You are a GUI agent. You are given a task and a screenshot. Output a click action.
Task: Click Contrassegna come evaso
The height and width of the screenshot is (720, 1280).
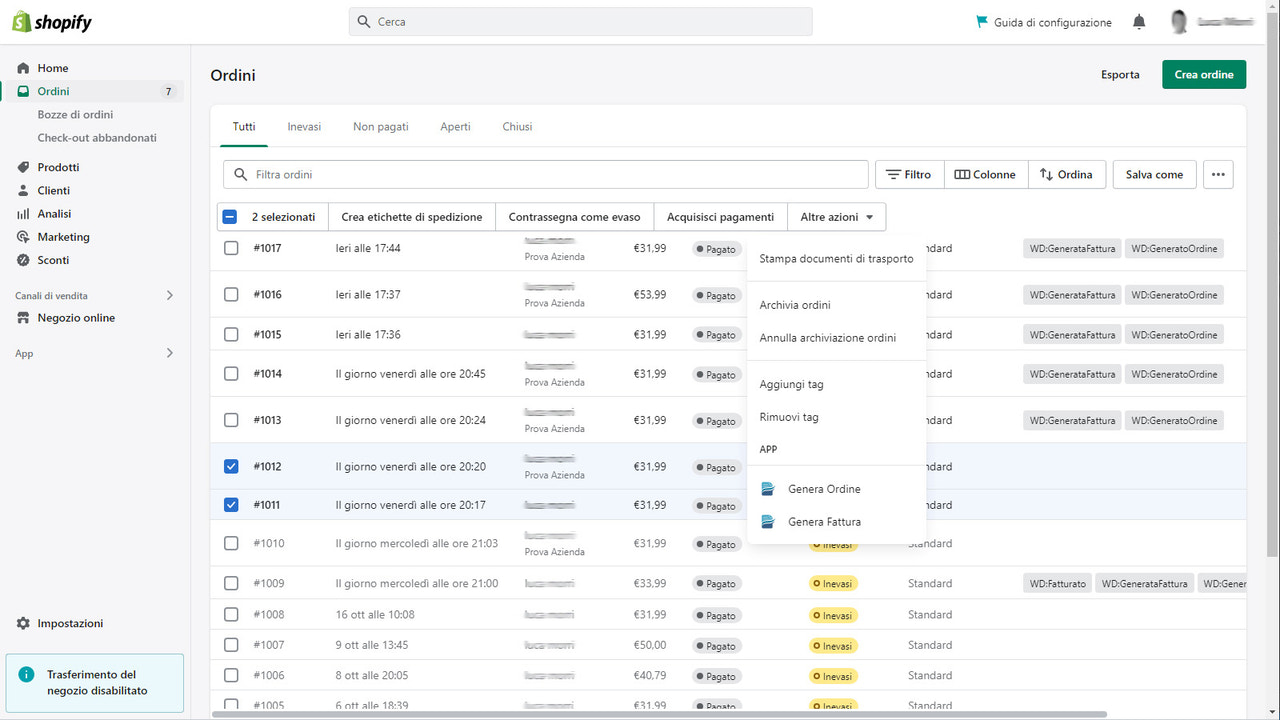(575, 217)
